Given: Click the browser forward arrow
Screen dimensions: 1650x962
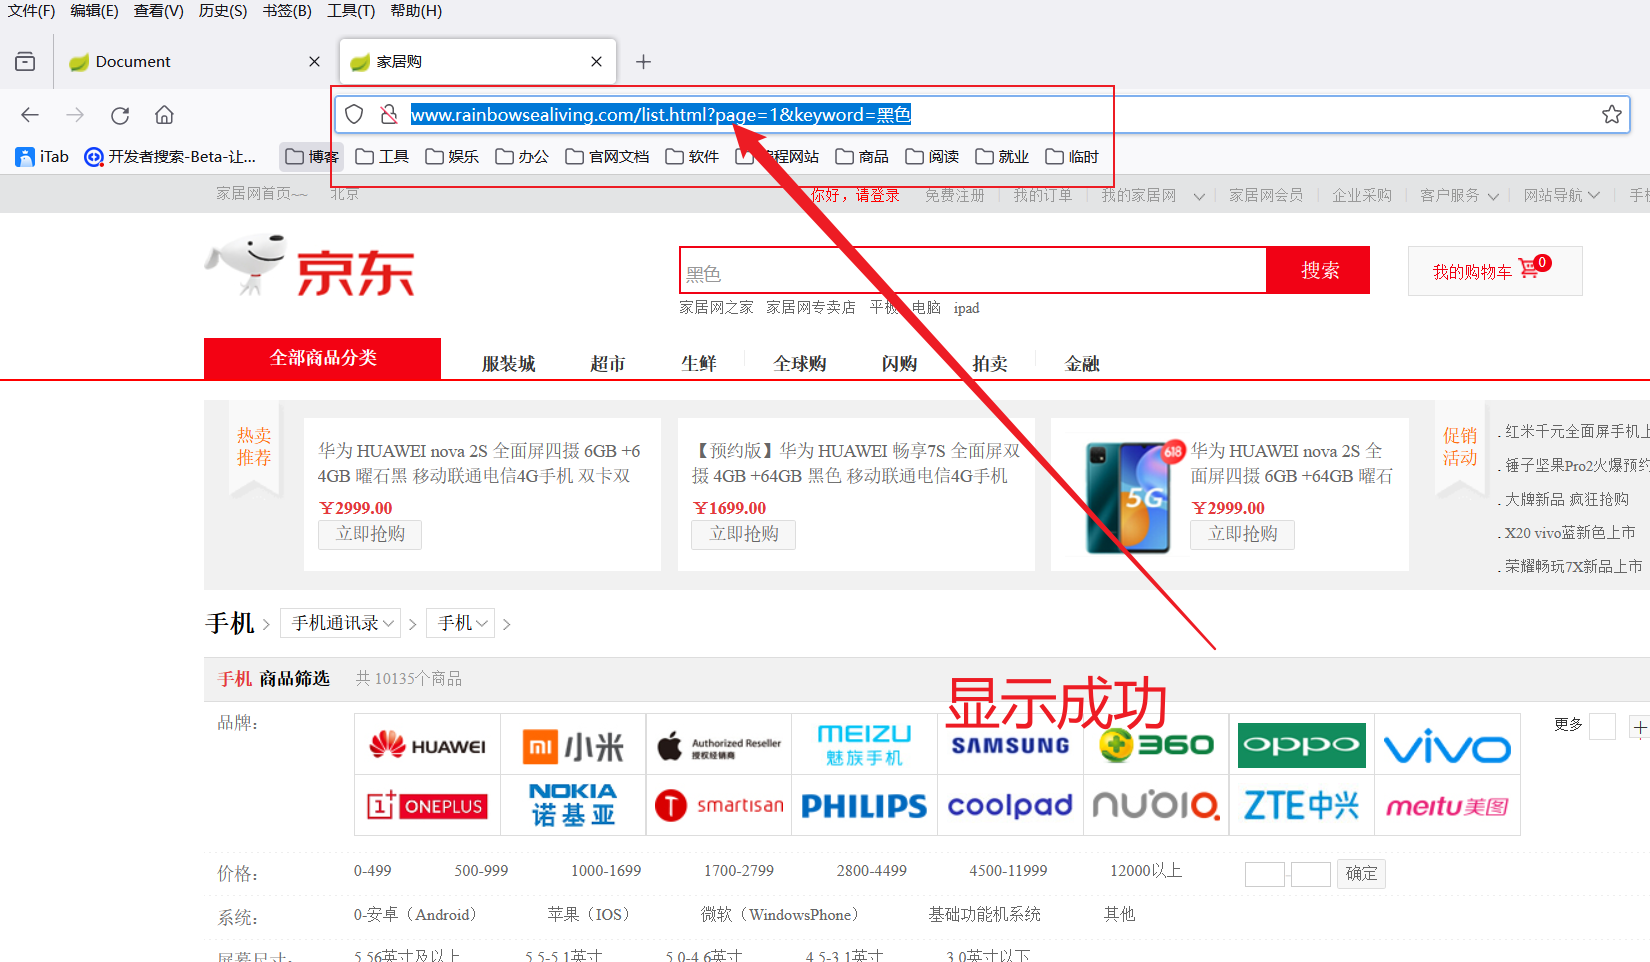Looking at the screenshot, I should pyautogui.click(x=75, y=115).
